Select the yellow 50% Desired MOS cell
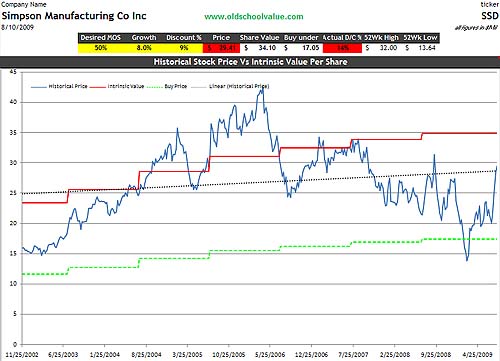The width and height of the screenshot is (500, 361). [101, 48]
